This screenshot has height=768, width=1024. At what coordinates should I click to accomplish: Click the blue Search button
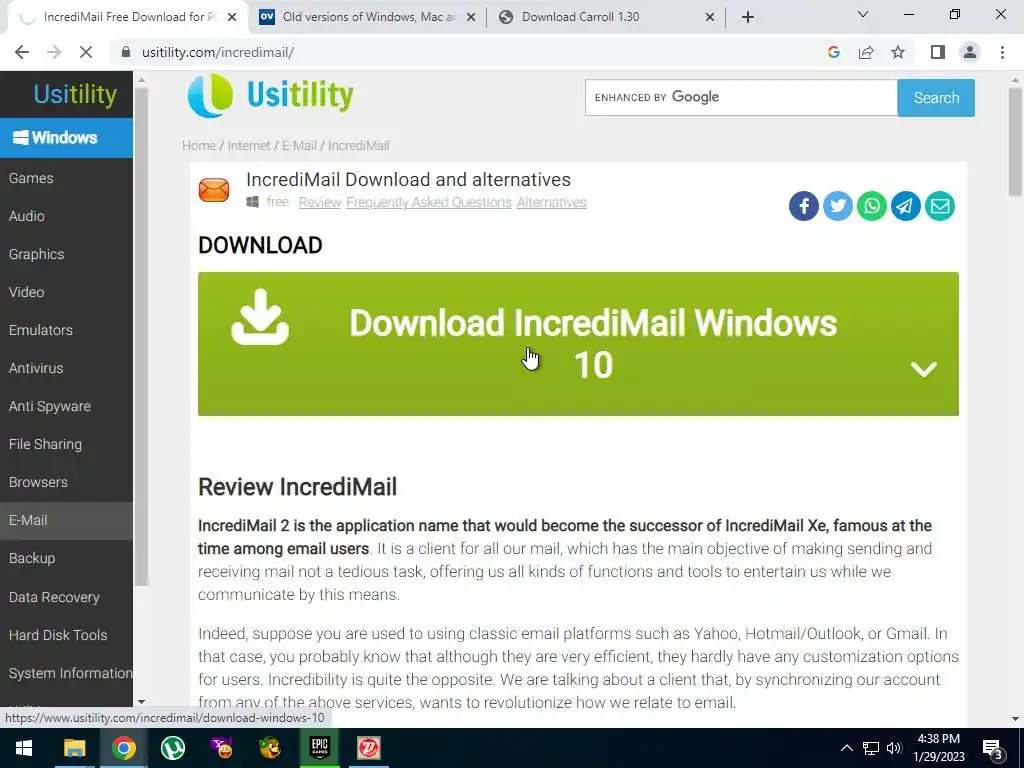click(936, 98)
